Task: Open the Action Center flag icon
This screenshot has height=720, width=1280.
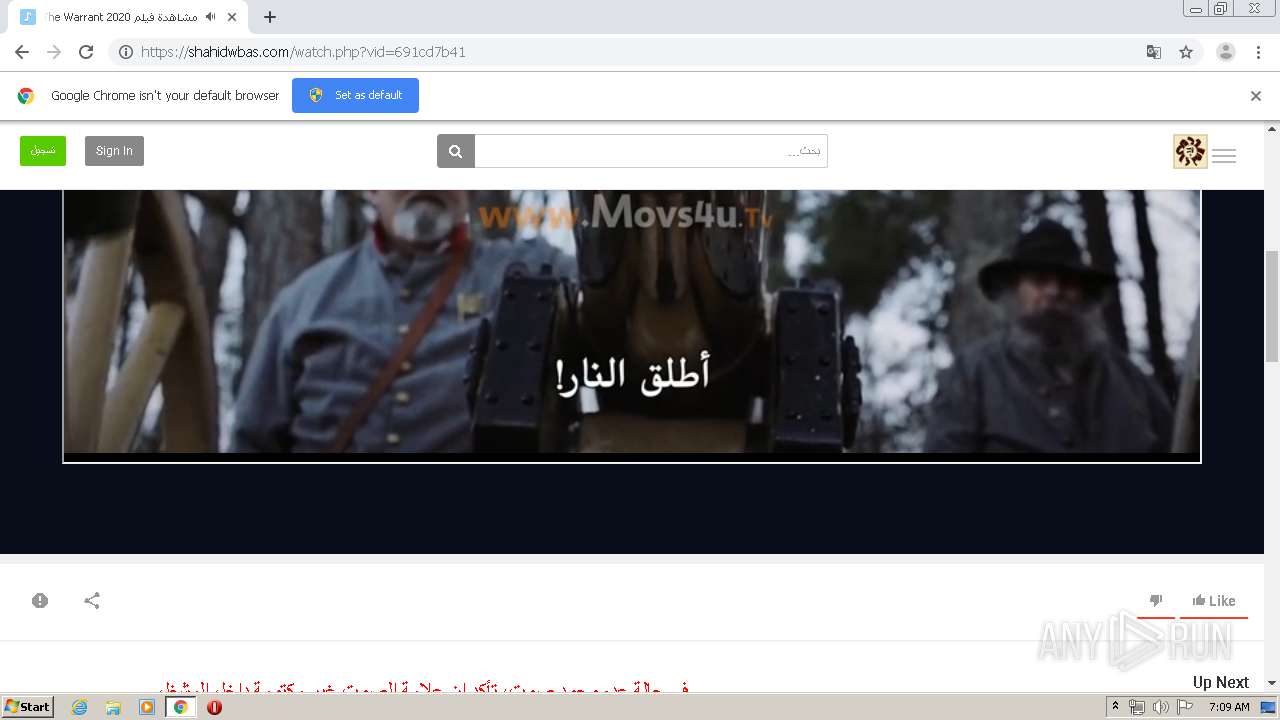Action: [1185, 707]
